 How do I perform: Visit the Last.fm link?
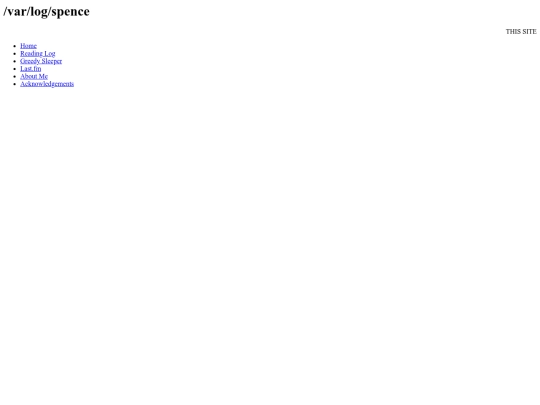31,69
